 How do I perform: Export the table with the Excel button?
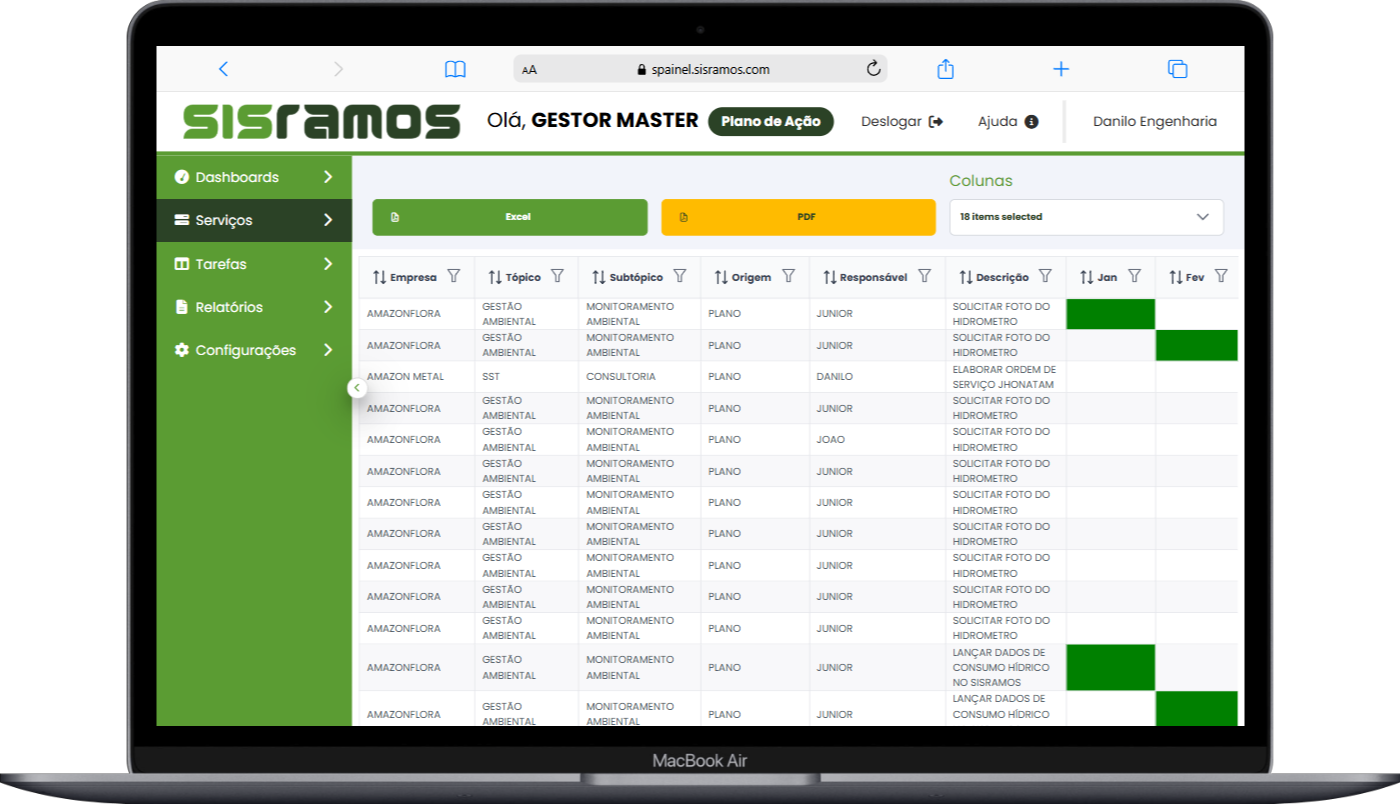[510, 217]
